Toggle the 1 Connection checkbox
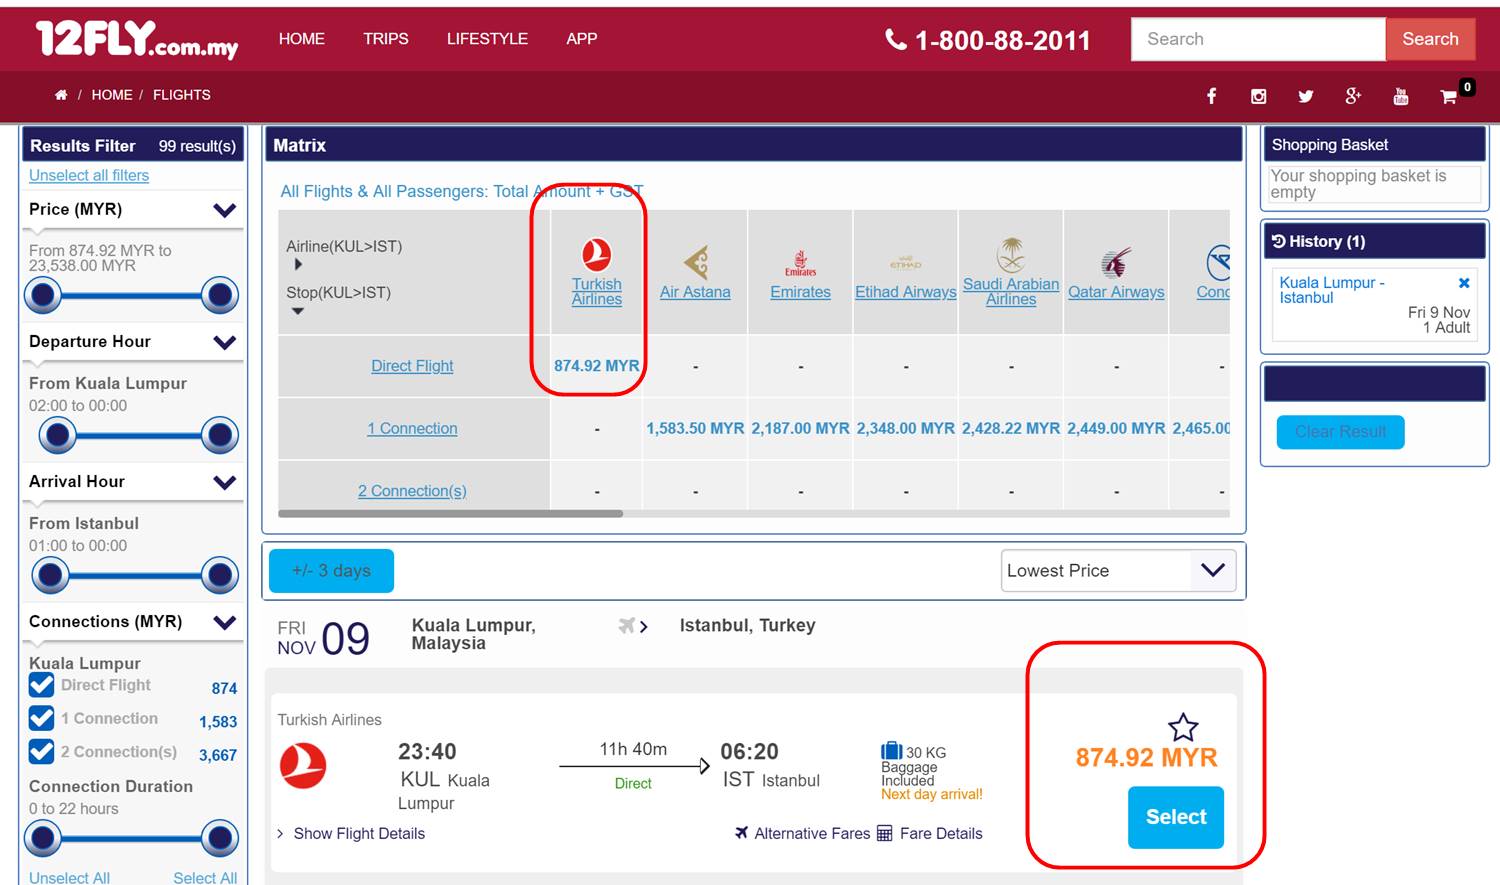This screenshot has width=1500, height=885. tap(42, 718)
